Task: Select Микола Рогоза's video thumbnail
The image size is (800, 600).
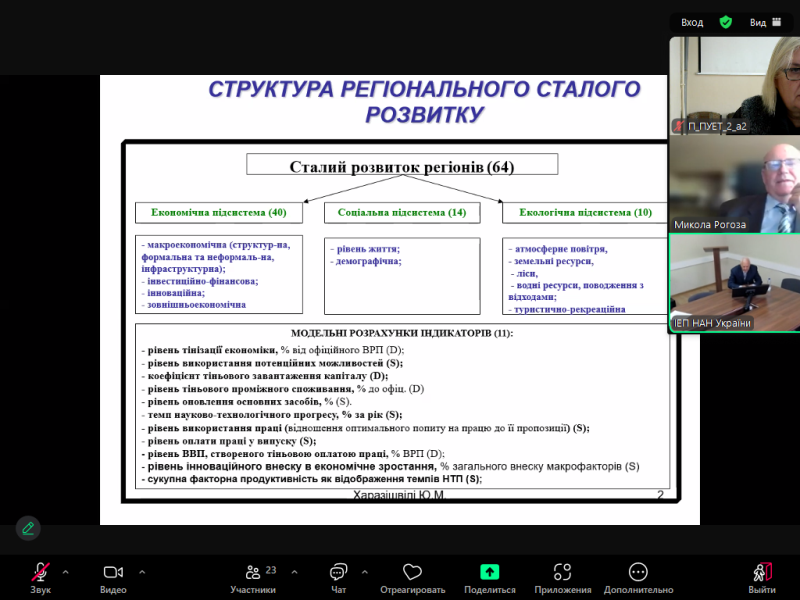Action: 734,185
